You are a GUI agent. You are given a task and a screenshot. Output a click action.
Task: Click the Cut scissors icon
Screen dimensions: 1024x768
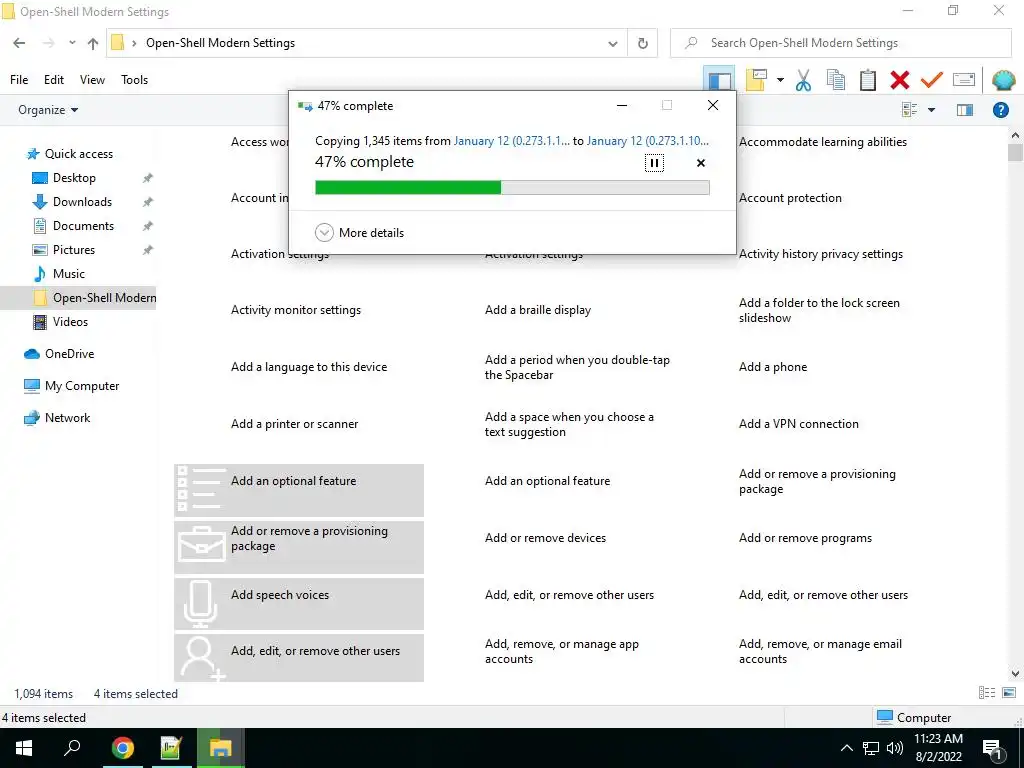pyautogui.click(x=803, y=80)
